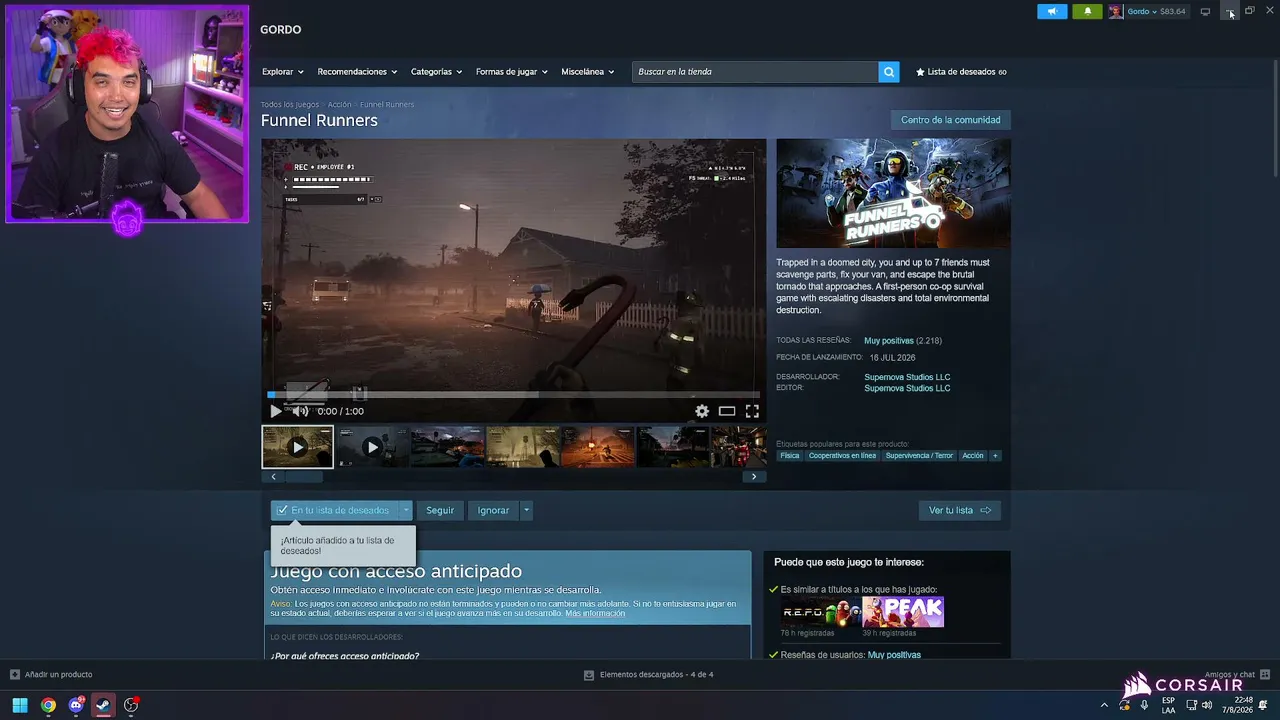Click the Steam taskbar icon
Viewport: 1280px width, 720px height.
click(103, 705)
